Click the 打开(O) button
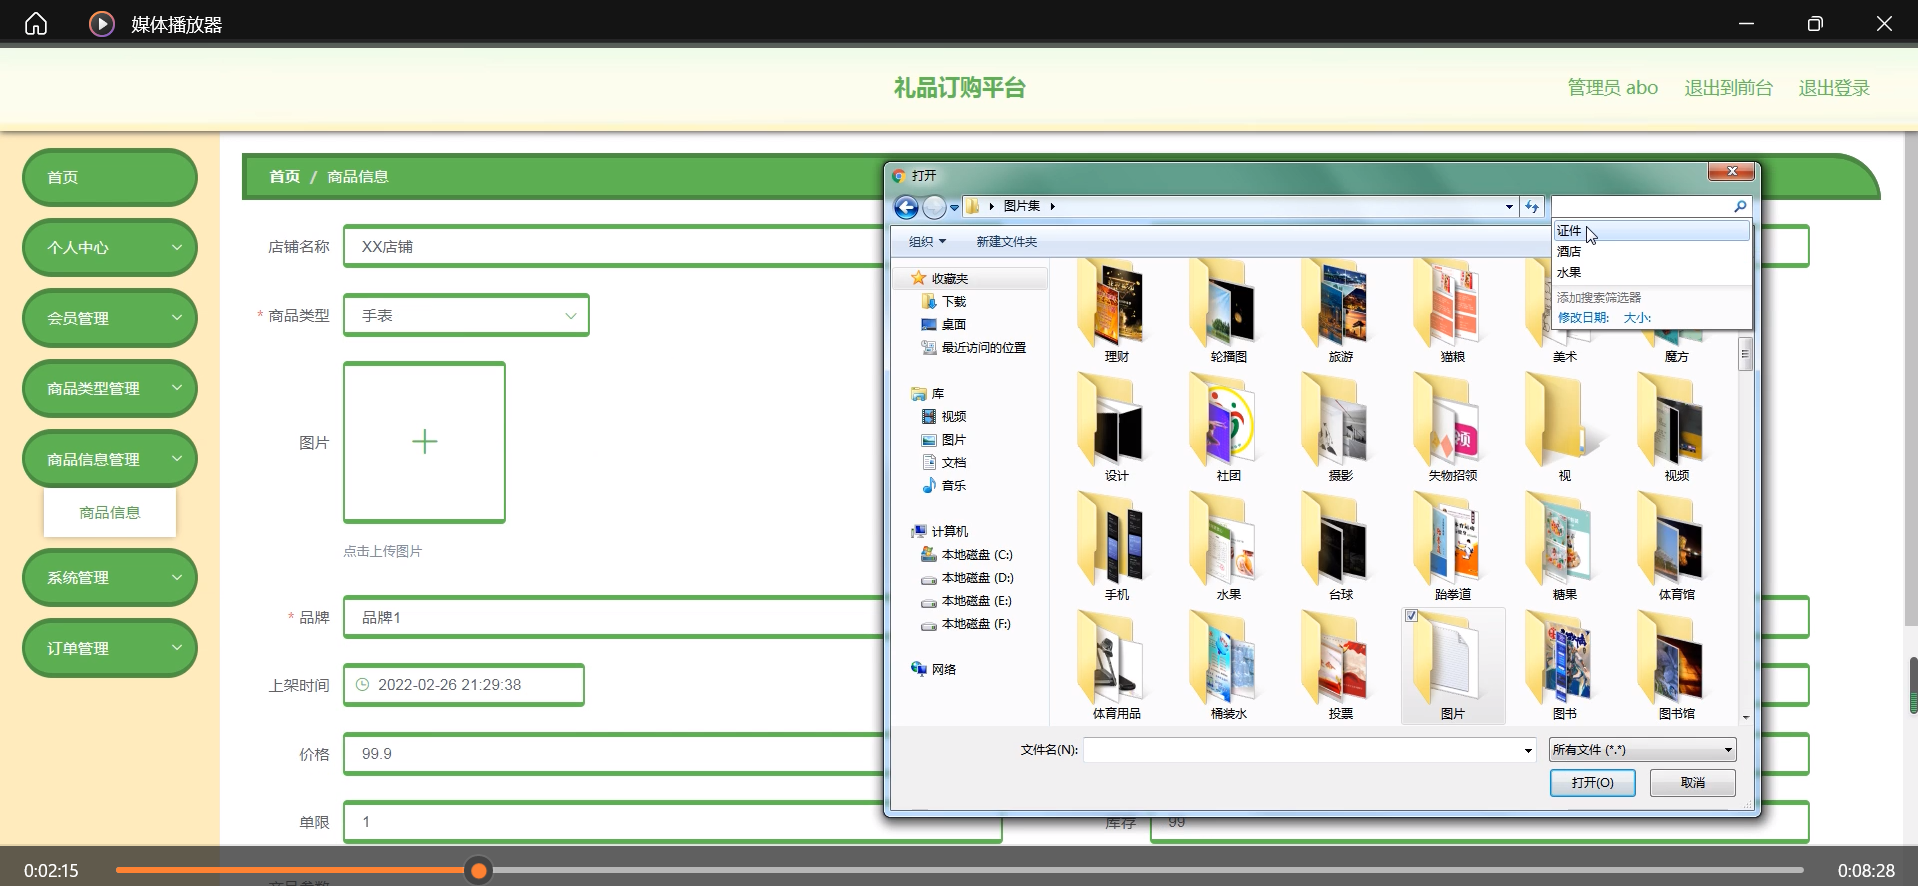This screenshot has height=886, width=1918. (1592, 783)
